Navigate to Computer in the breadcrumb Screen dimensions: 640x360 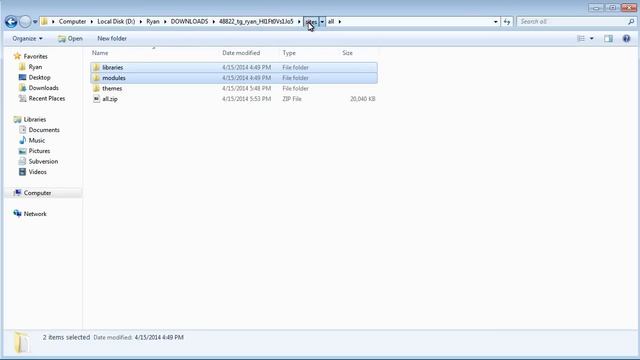[72, 22]
